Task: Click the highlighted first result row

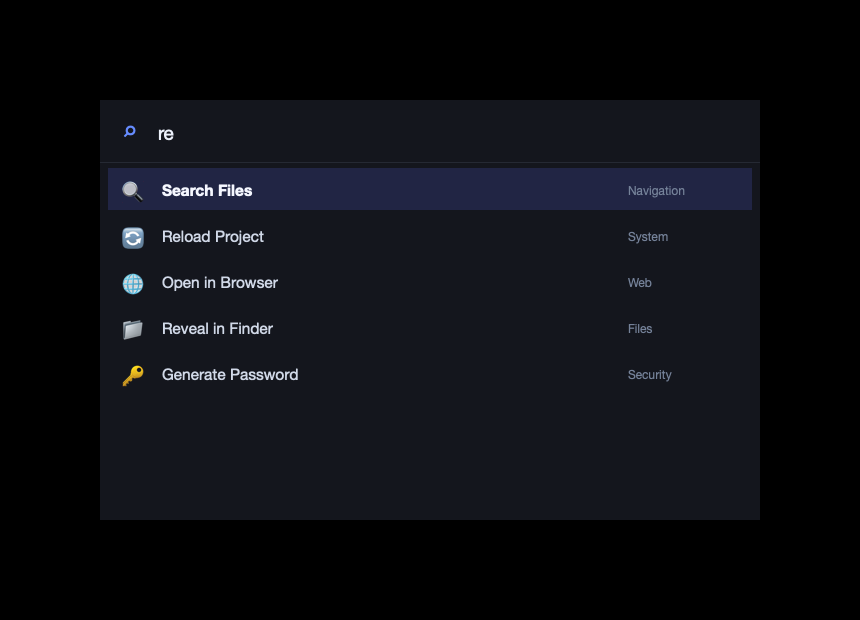Action: [x=429, y=189]
